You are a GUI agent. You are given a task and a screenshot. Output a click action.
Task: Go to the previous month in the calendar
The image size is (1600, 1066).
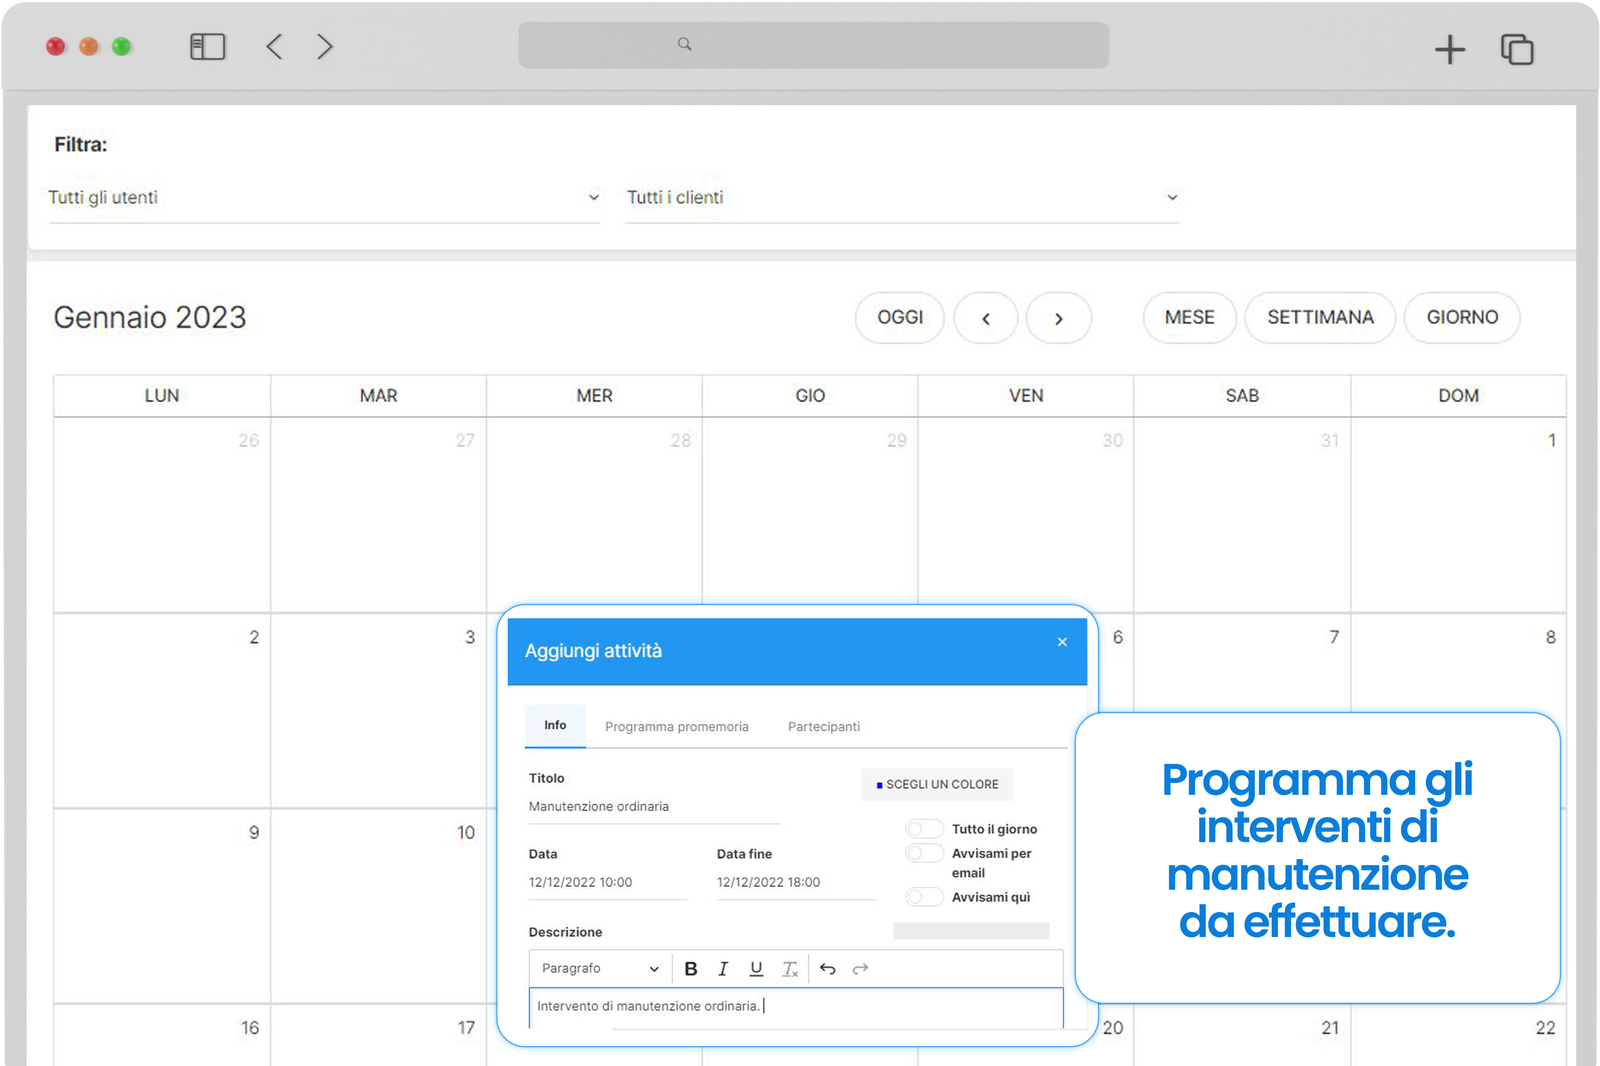pyautogui.click(x=986, y=318)
